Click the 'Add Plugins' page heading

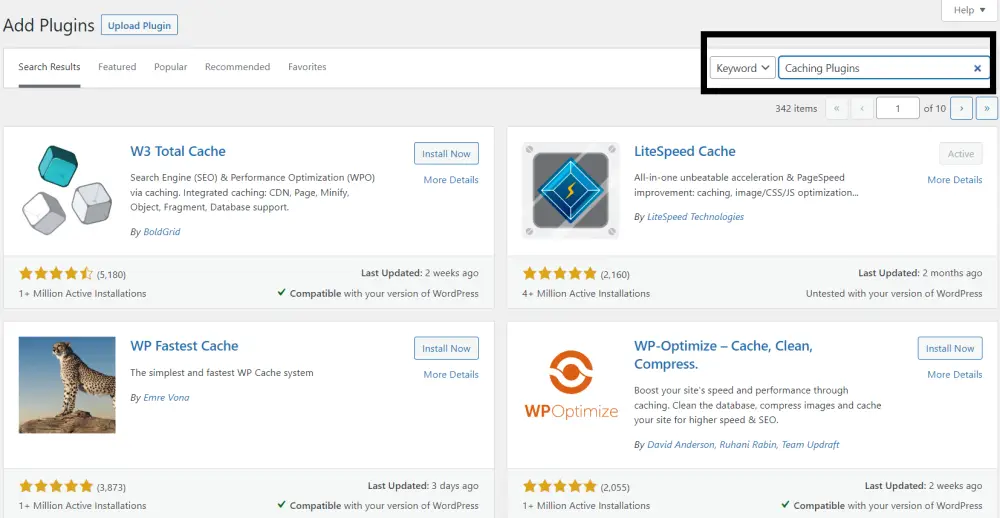pyautogui.click(x=48, y=26)
